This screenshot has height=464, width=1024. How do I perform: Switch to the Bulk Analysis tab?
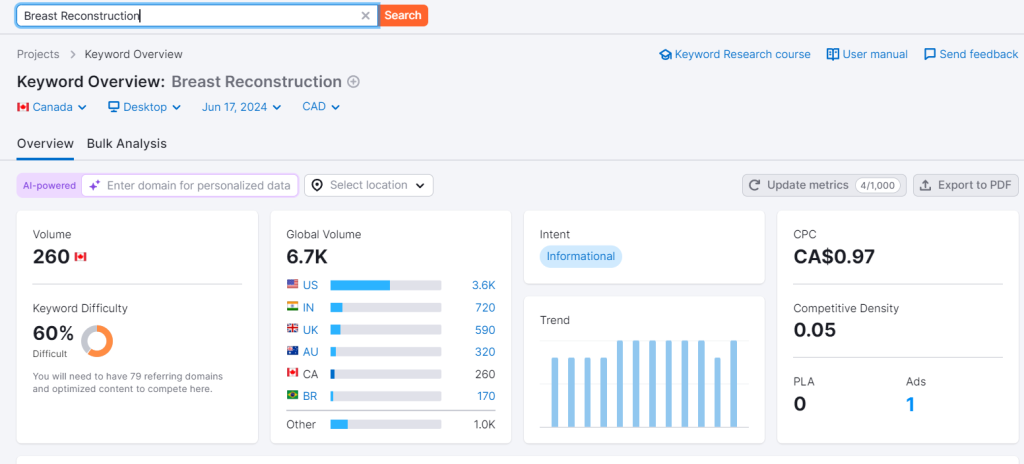(127, 143)
